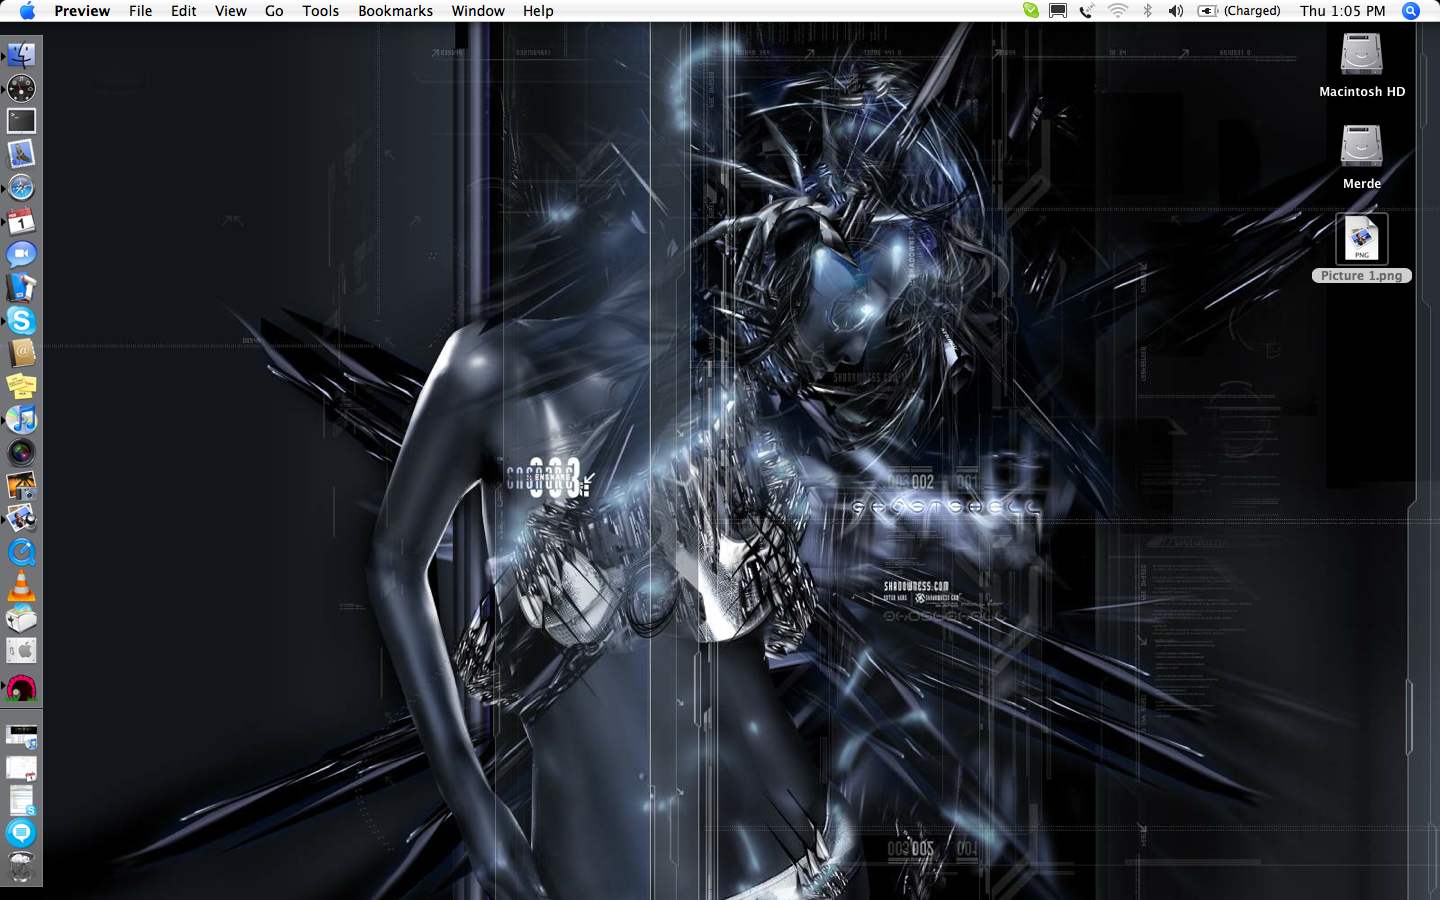Open the blue book dictionary icon in dock
This screenshot has width=1440, height=900.
pyautogui.click(x=21, y=287)
